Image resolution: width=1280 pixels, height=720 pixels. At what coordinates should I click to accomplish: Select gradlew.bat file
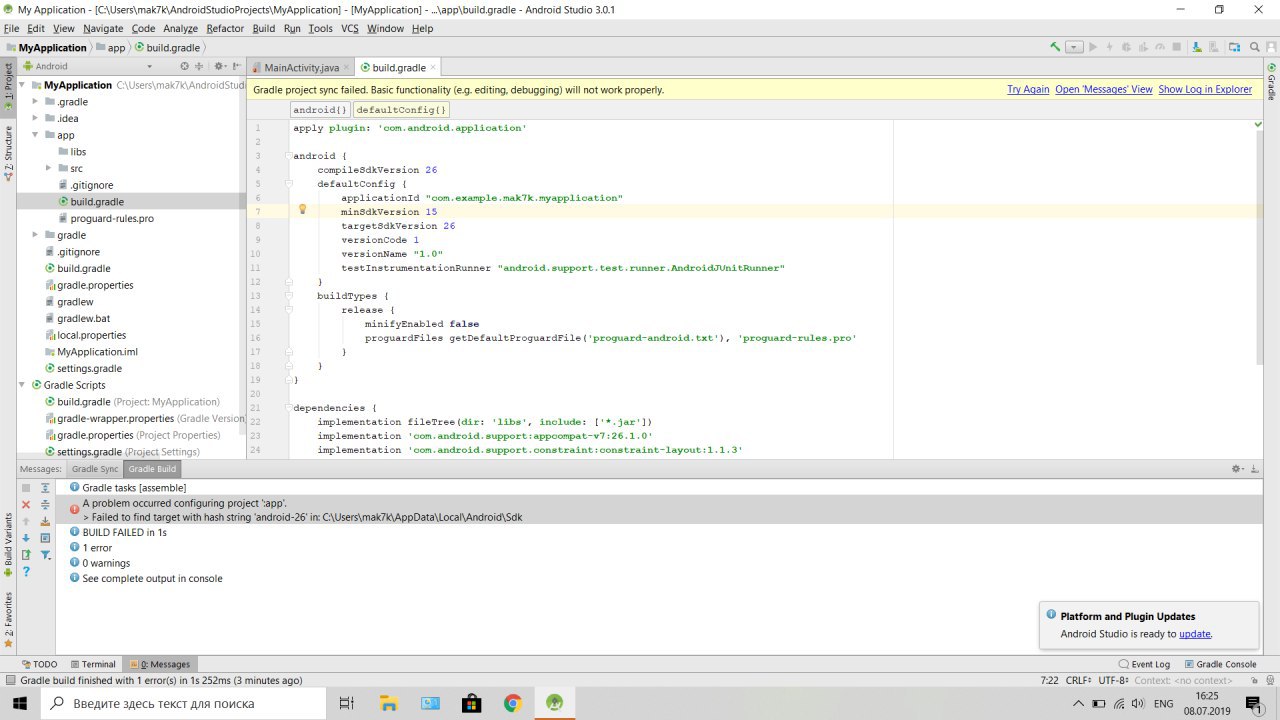point(77,318)
